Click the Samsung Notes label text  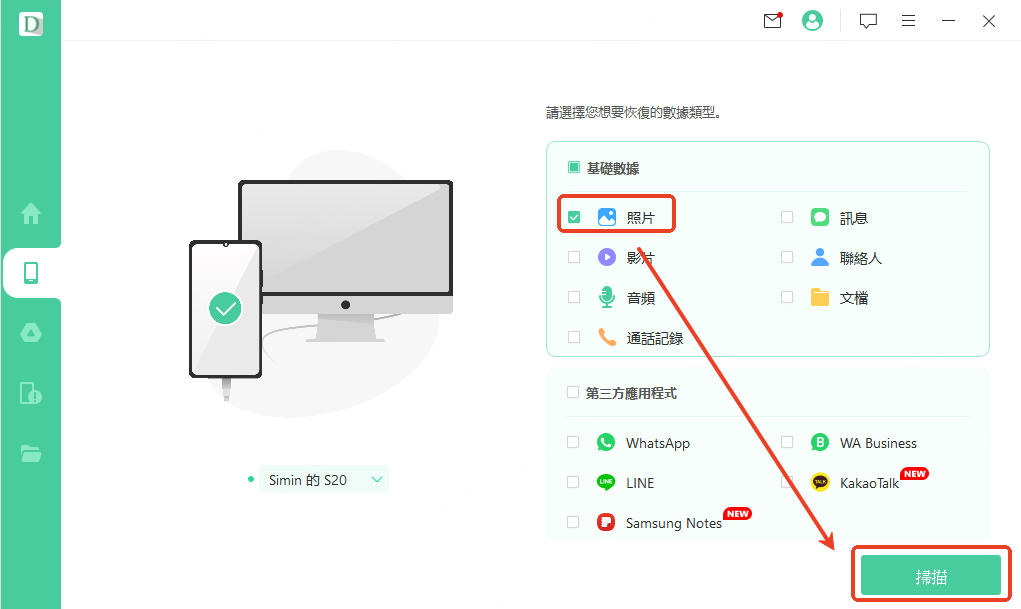673,523
